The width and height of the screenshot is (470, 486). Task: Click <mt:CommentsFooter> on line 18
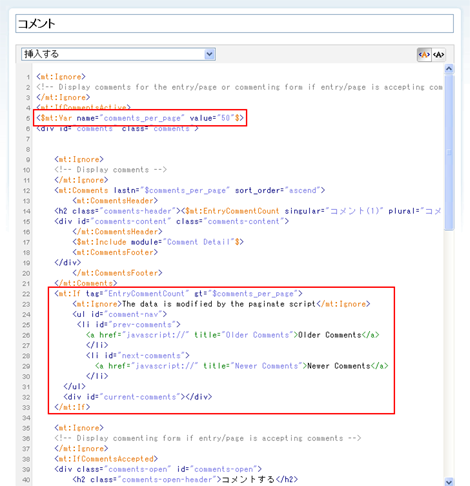tap(115, 252)
